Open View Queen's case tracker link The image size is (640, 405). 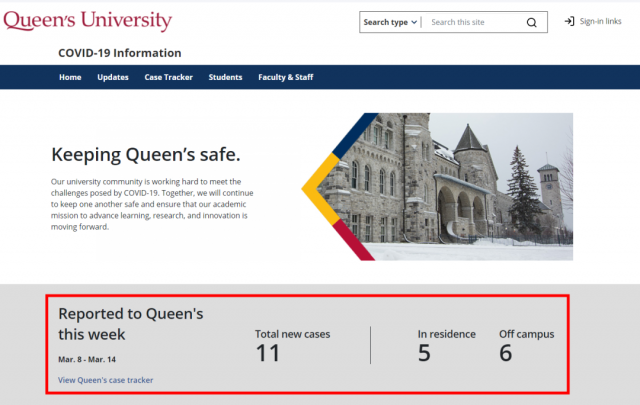(x=106, y=380)
